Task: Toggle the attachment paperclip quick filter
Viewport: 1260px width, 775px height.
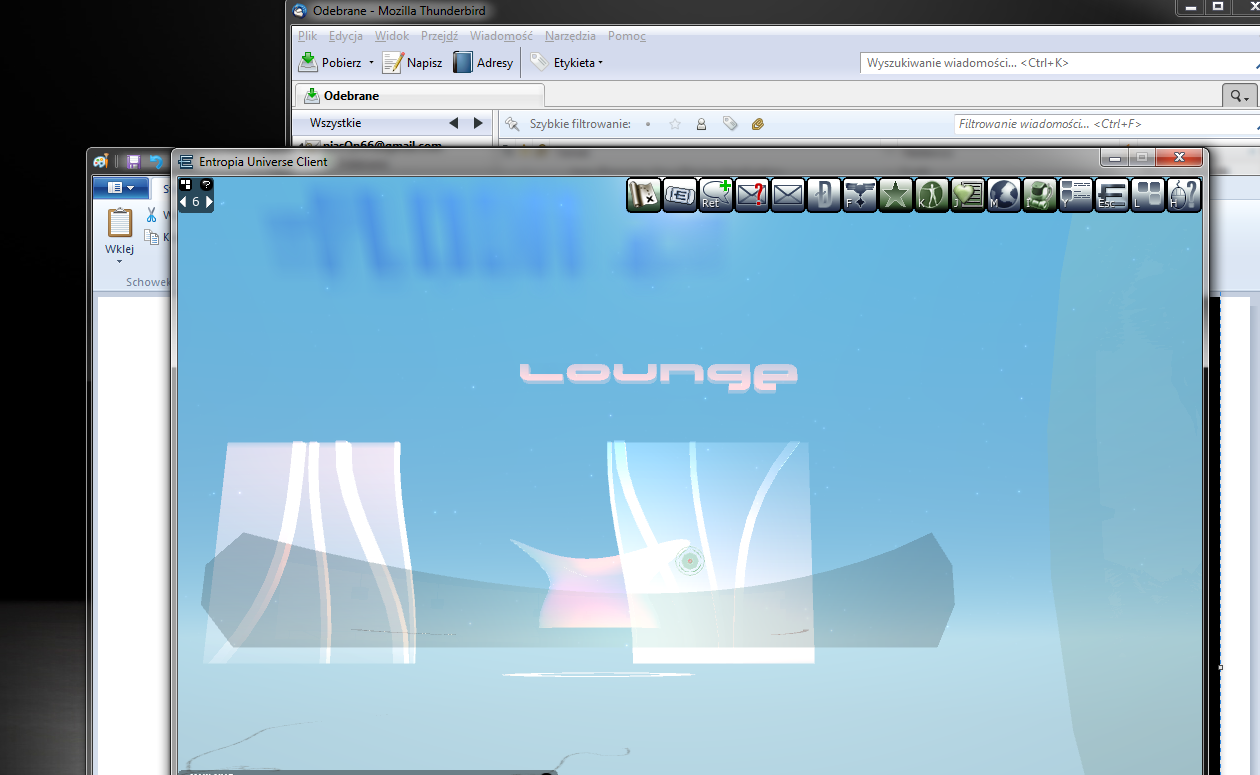Action: tap(758, 124)
